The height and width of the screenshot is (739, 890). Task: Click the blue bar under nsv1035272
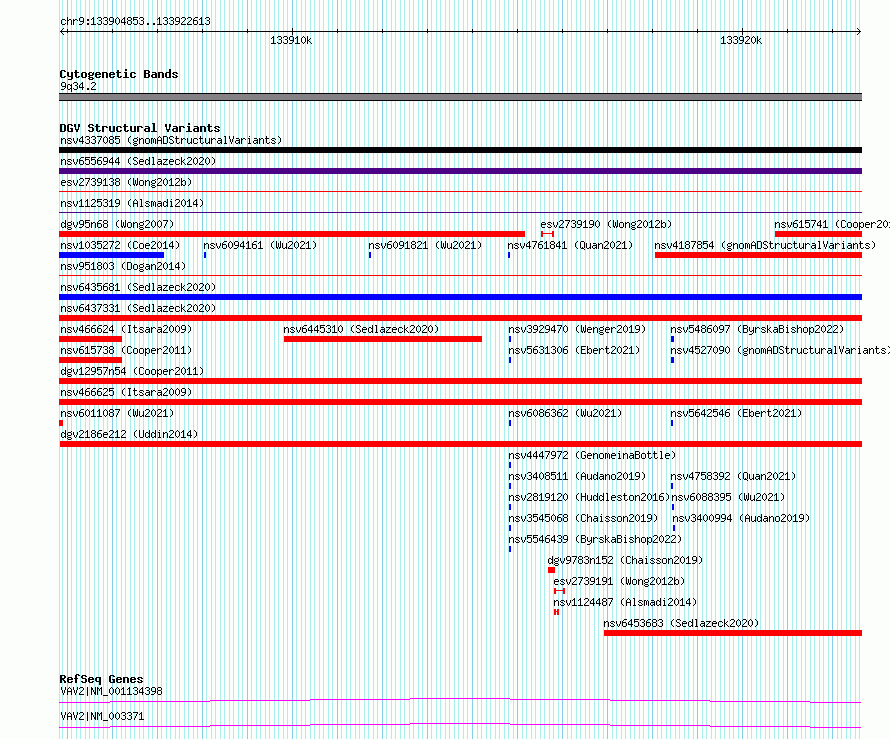(x=111, y=255)
